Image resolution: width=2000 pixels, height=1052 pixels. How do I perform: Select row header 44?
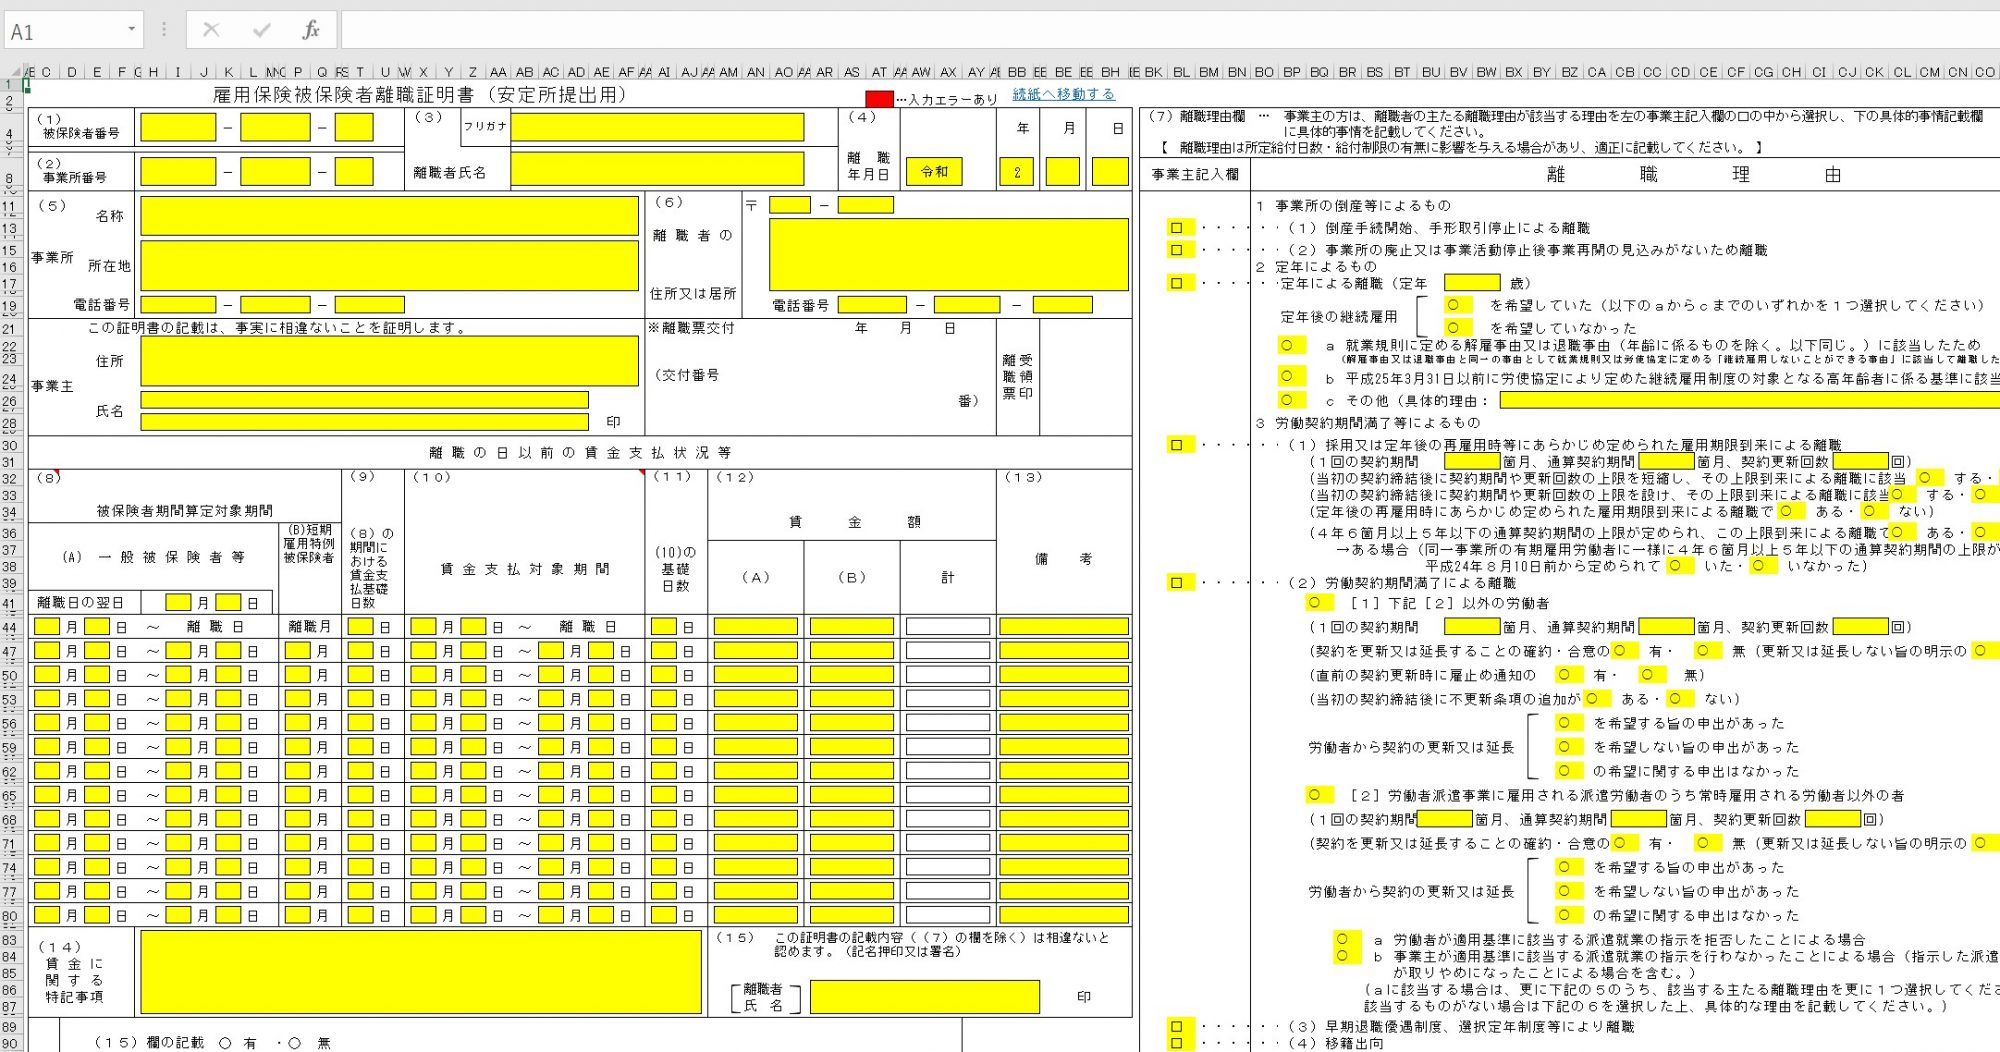(10, 627)
